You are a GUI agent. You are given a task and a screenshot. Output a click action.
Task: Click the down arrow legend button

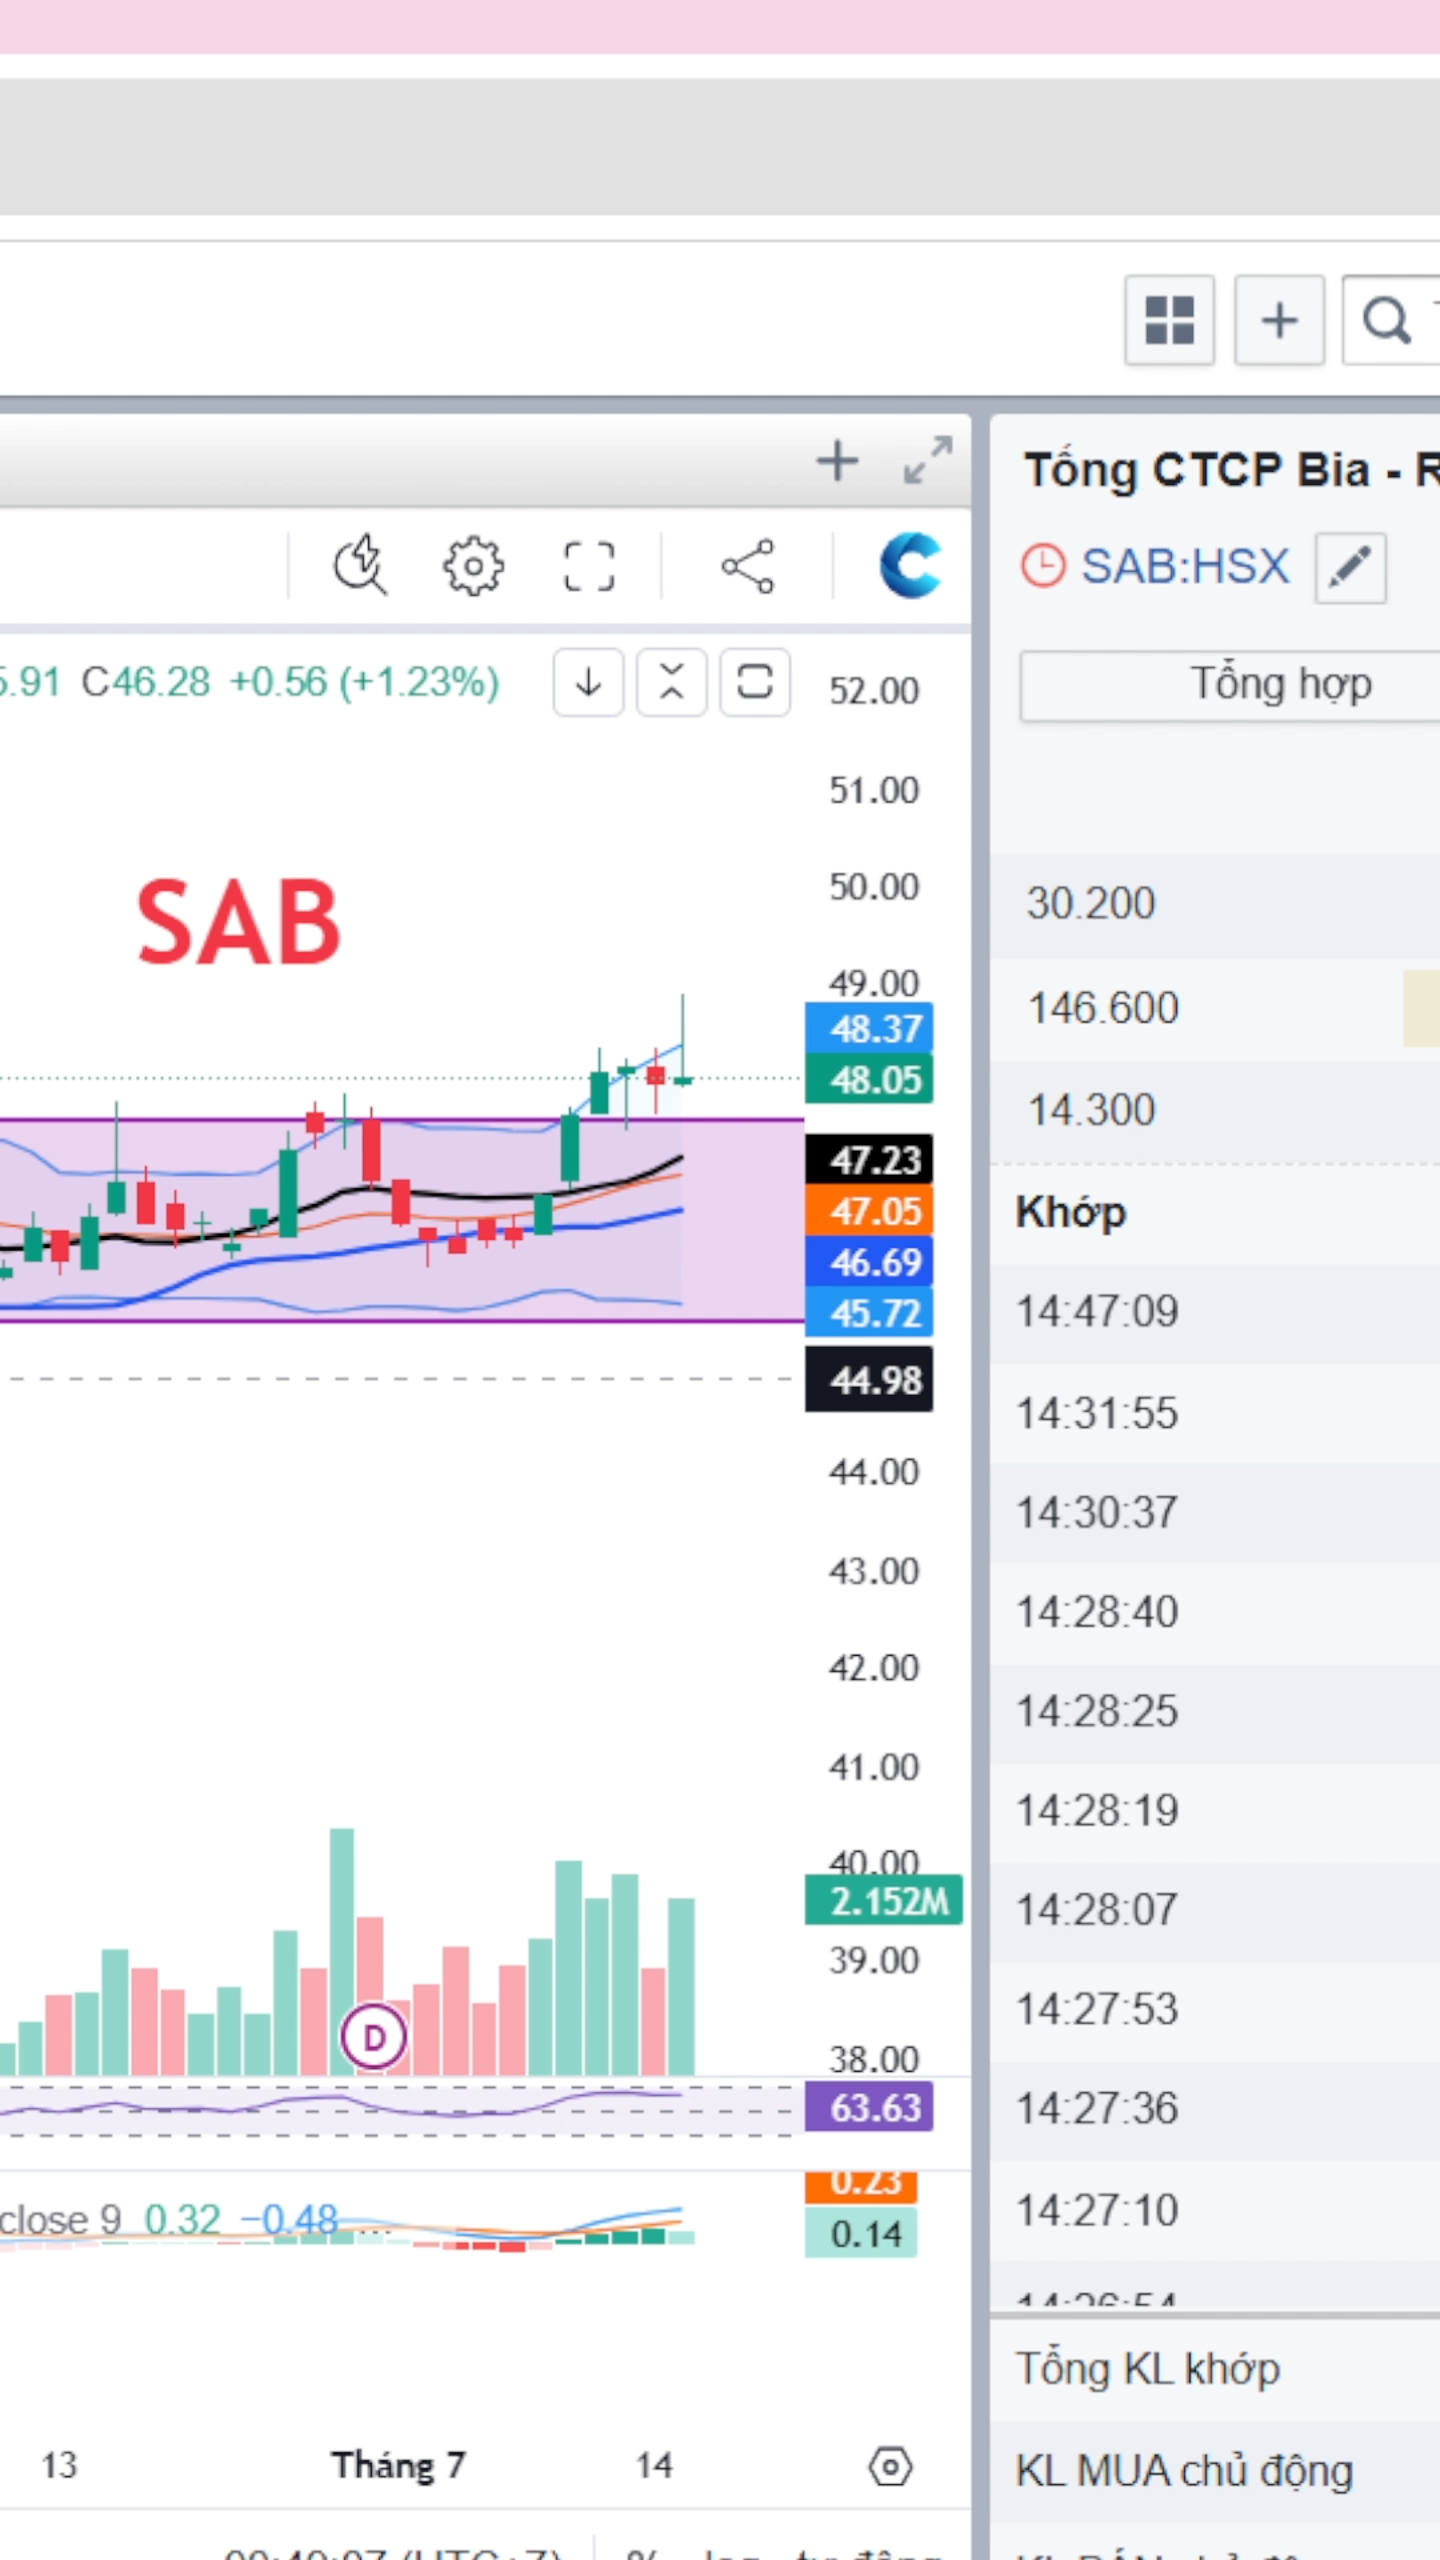click(x=589, y=683)
